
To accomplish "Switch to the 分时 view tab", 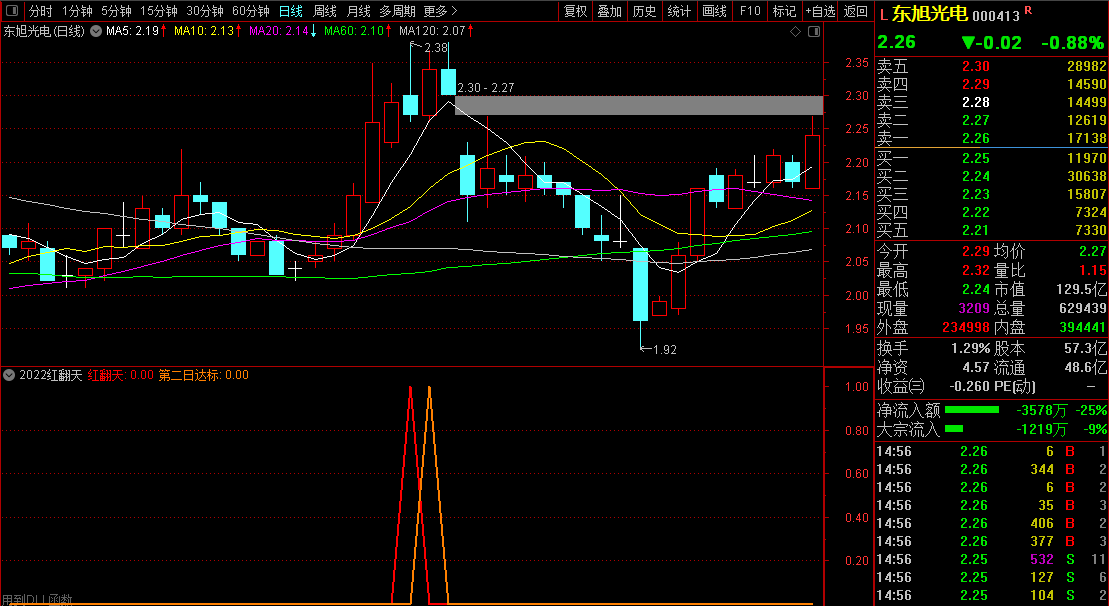I will (x=40, y=11).
